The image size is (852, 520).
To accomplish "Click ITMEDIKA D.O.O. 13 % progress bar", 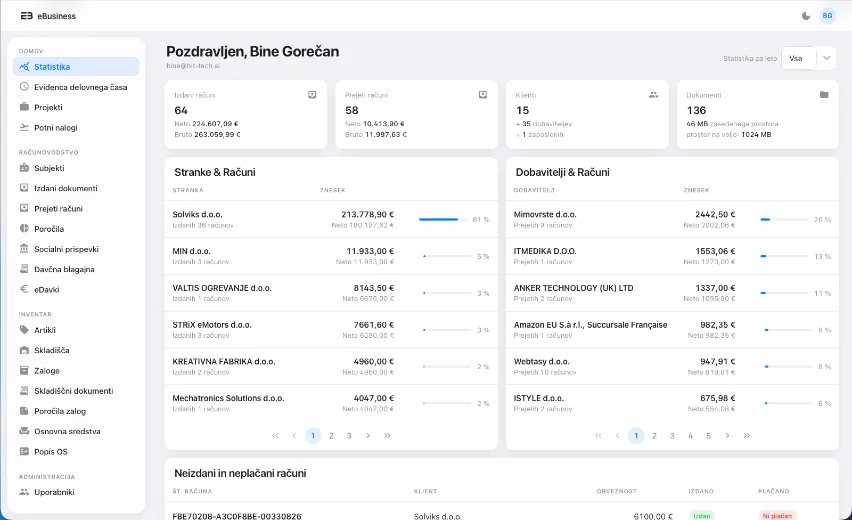I will point(784,256).
